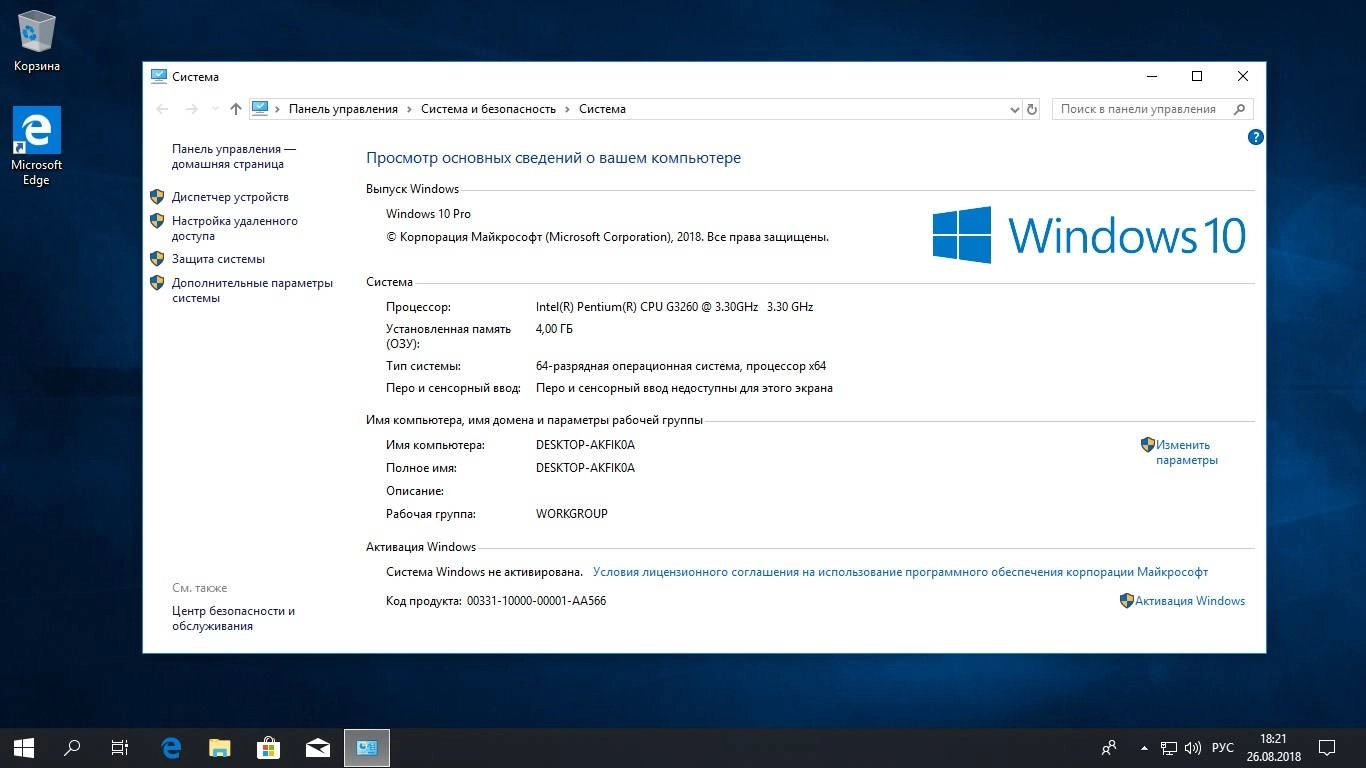
Task: Click the shield icon beside Изменить параметры
Action: [1148, 444]
